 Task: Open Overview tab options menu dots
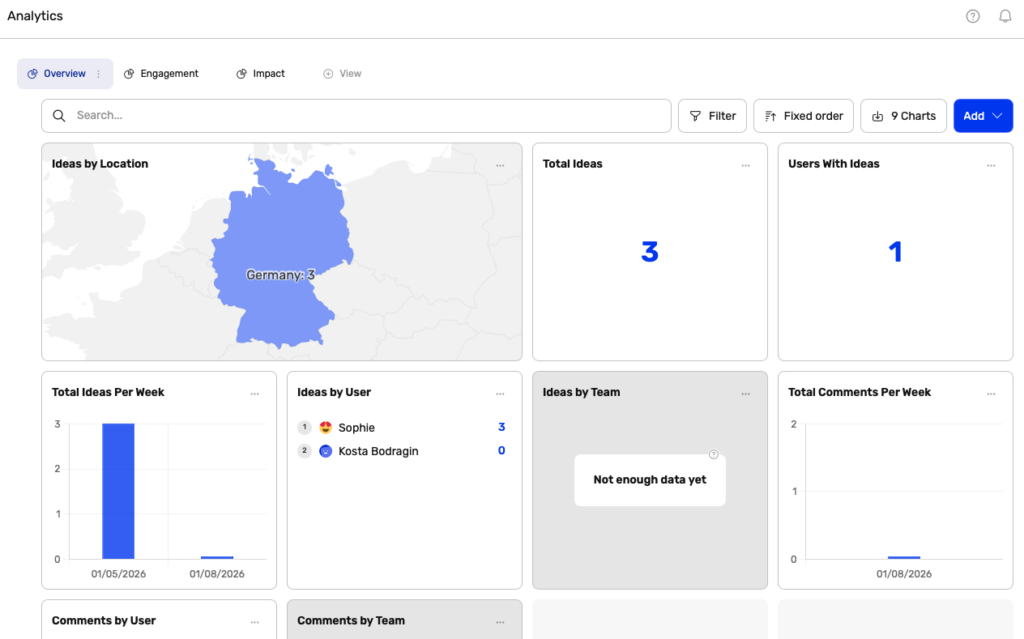pyautogui.click(x=98, y=74)
